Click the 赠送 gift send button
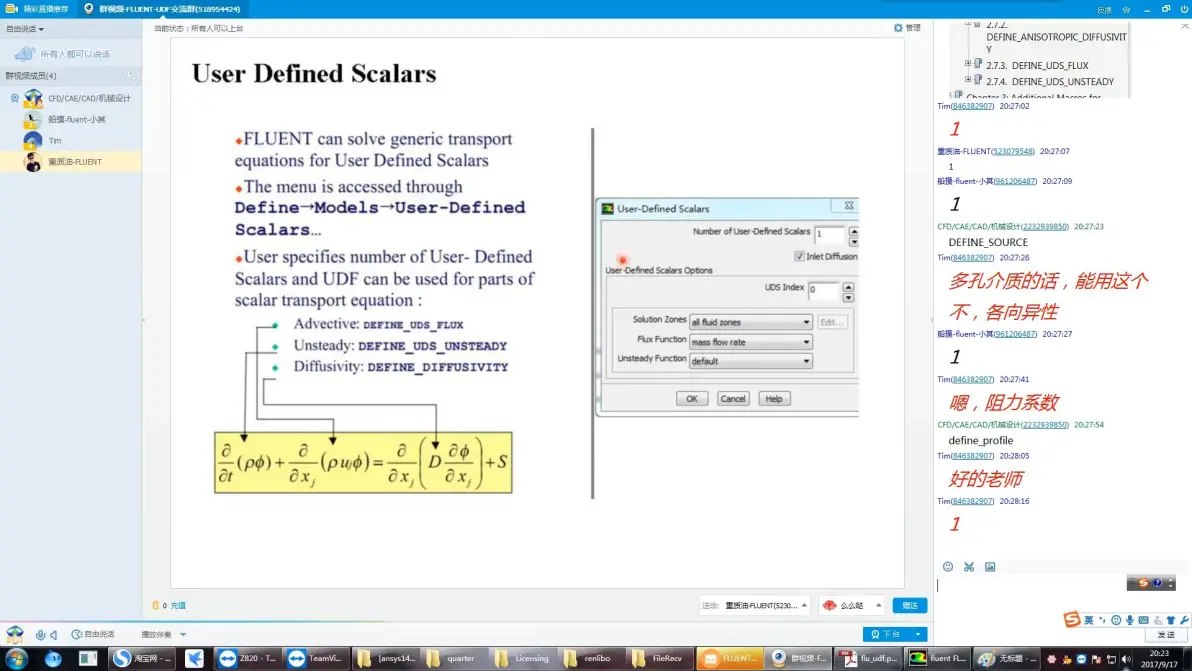Image resolution: width=1192 pixels, height=671 pixels. [x=910, y=606]
